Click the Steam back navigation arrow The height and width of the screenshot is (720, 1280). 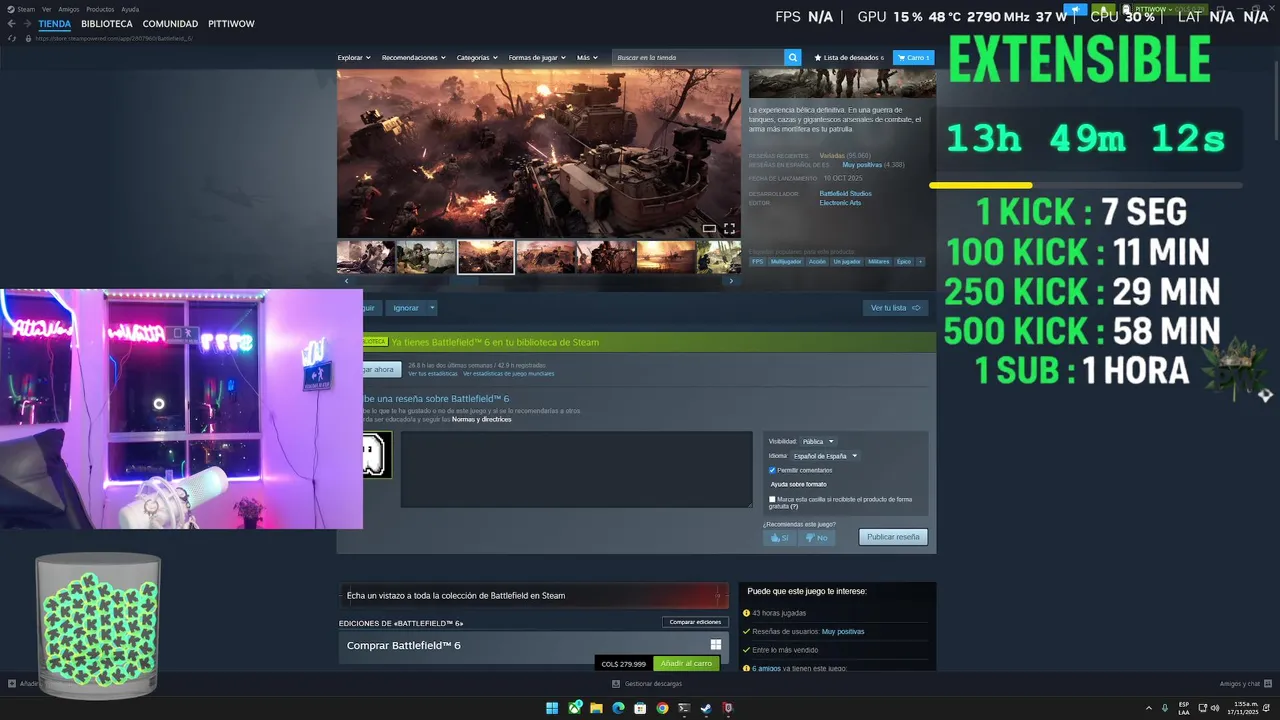(x=12, y=23)
